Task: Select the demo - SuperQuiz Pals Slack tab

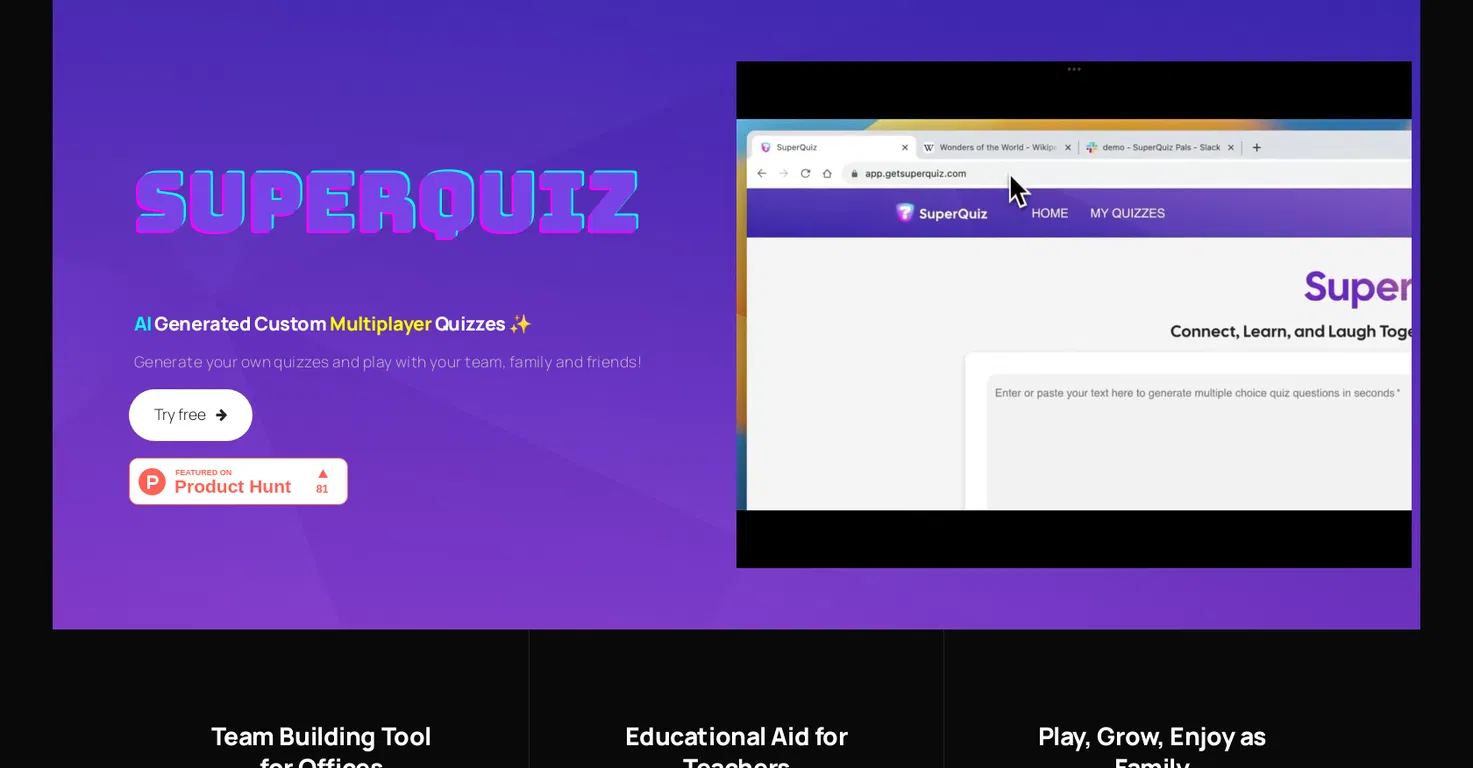Action: [1161, 147]
